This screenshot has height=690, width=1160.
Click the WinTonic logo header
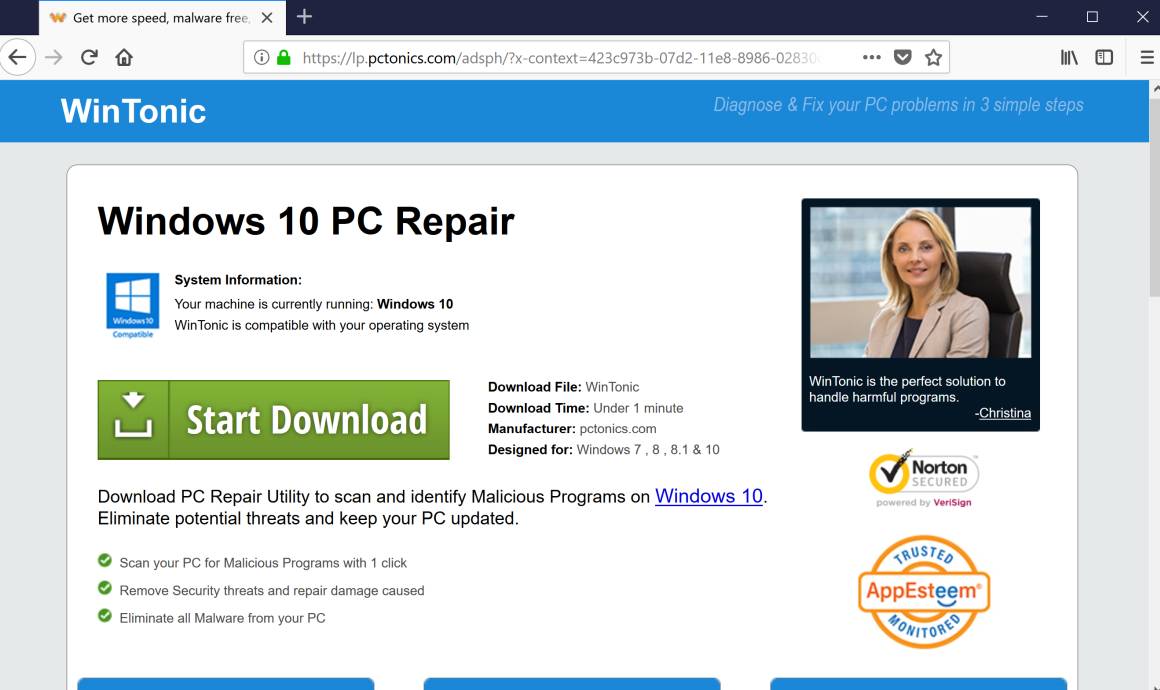pos(133,111)
